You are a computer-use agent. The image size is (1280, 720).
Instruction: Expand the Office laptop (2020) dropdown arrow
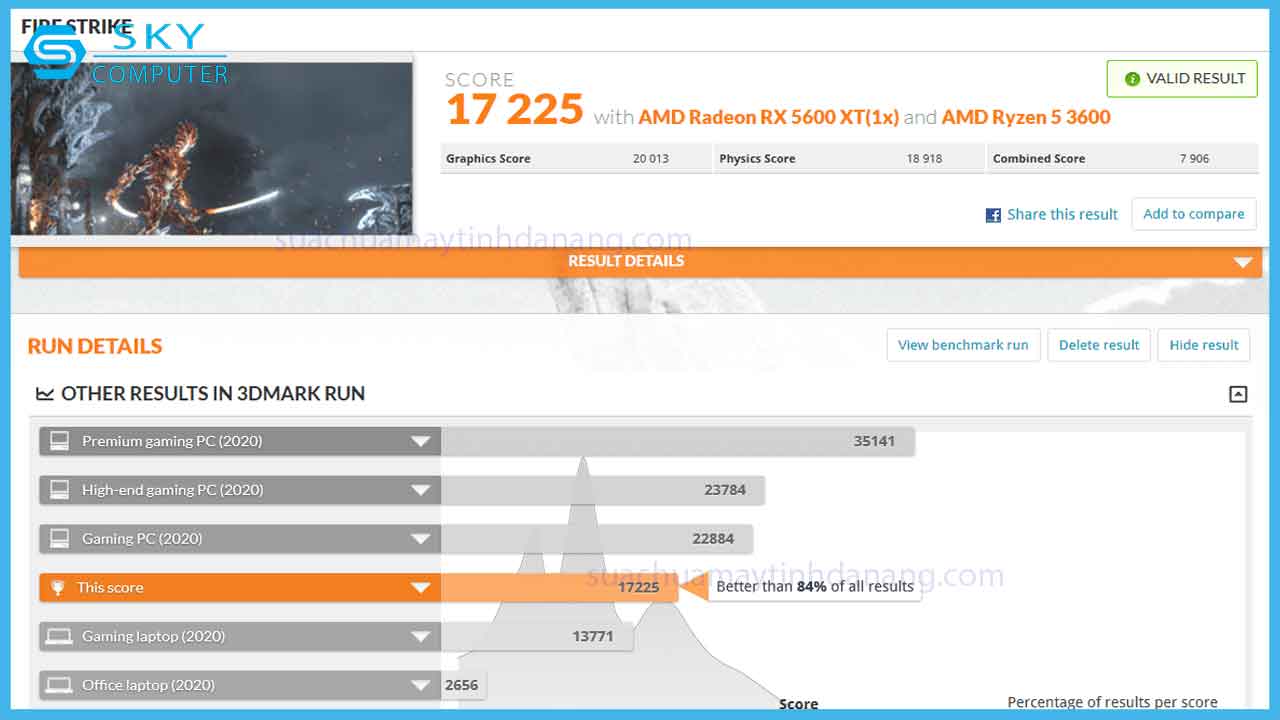(x=421, y=685)
